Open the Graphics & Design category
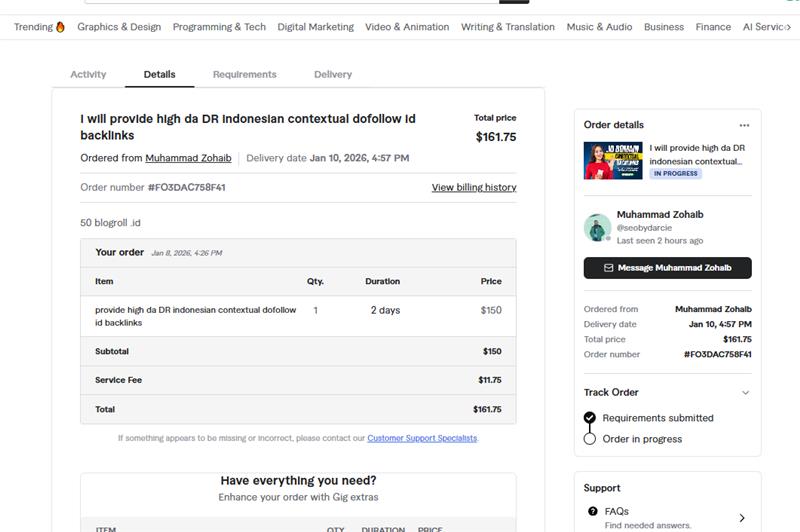800x532 pixels. pos(119,27)
